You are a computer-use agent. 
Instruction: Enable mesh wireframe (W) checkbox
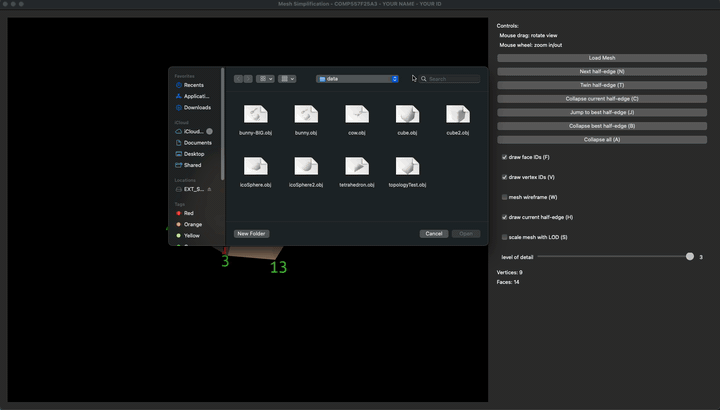point(504,197)
